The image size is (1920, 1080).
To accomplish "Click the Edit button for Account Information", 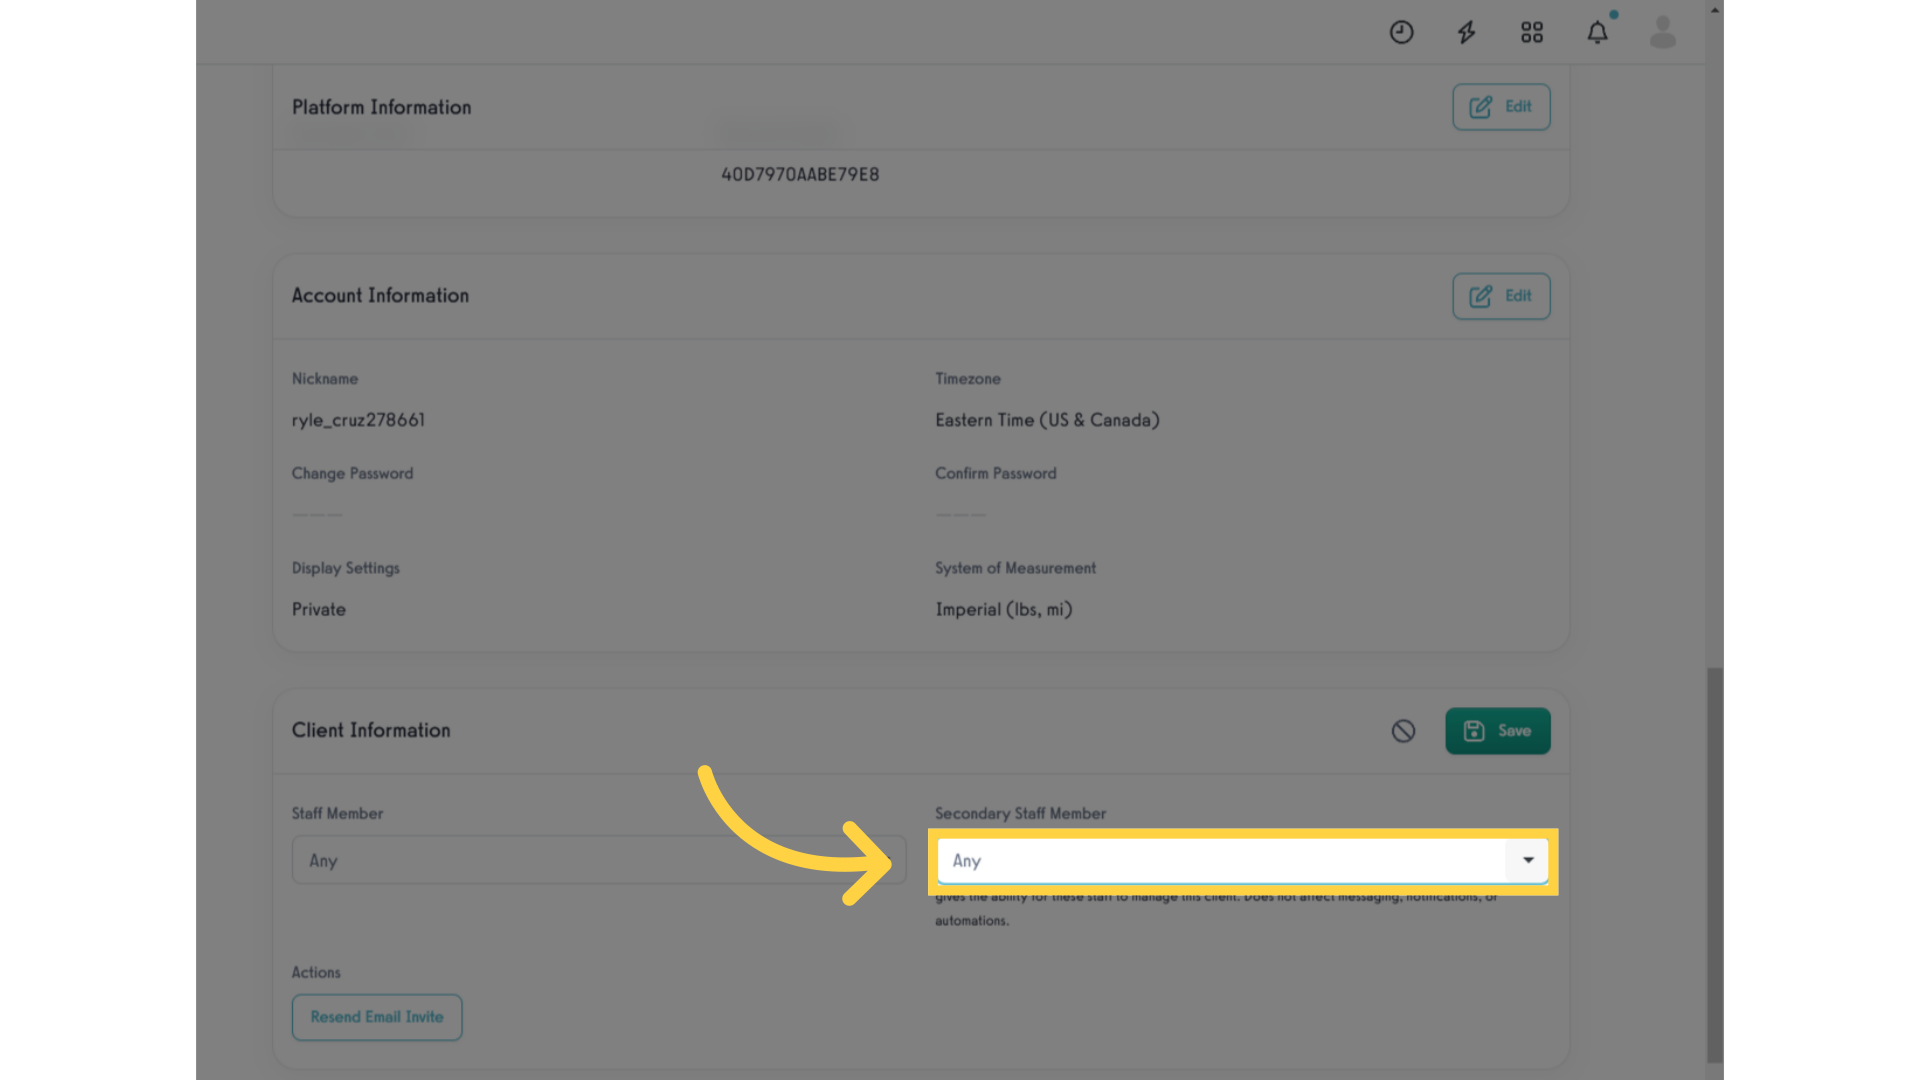I will (1501, 295).
